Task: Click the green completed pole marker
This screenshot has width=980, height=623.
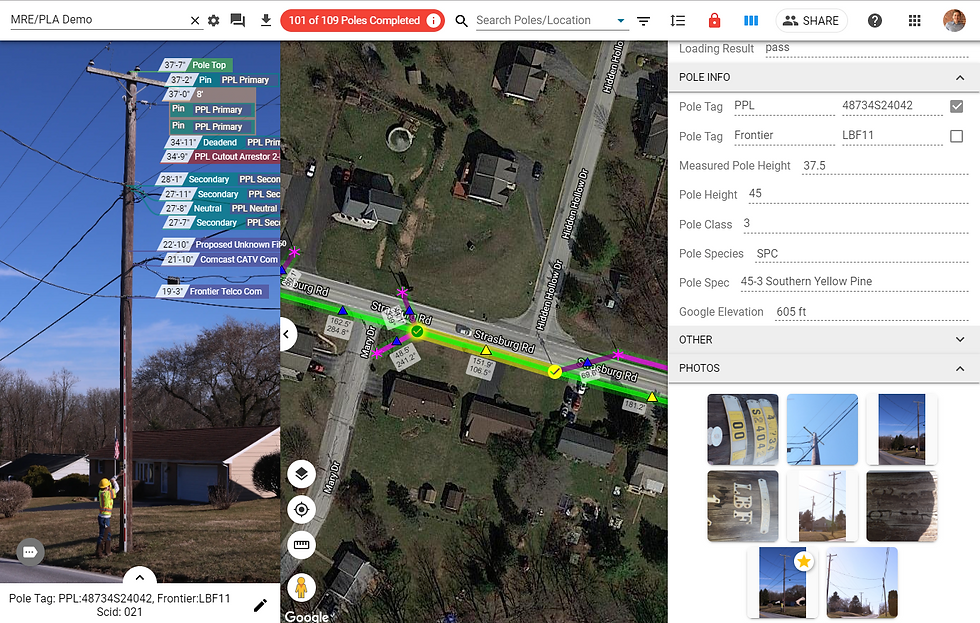Action: (x=417, y=331)
